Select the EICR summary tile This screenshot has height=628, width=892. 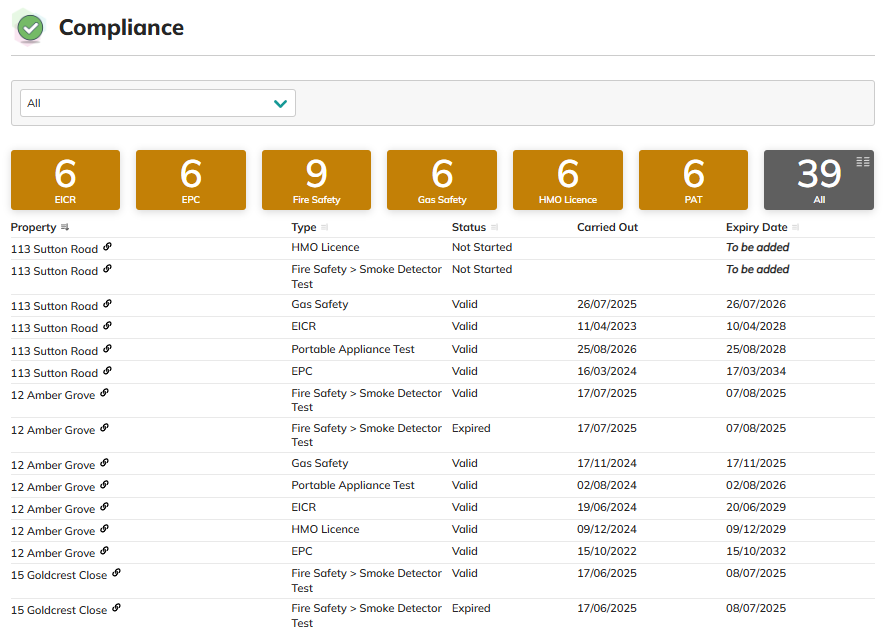[x=65, y=180]
